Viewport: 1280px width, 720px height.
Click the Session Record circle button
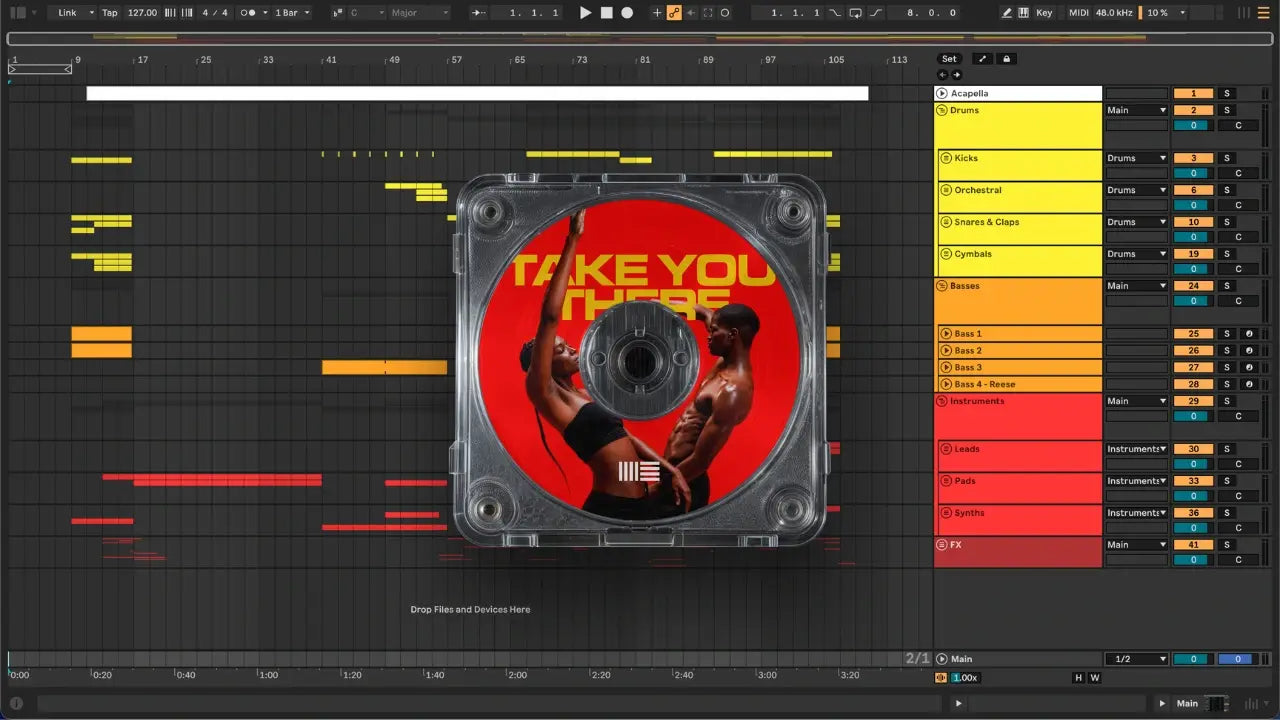click(725, 13)
